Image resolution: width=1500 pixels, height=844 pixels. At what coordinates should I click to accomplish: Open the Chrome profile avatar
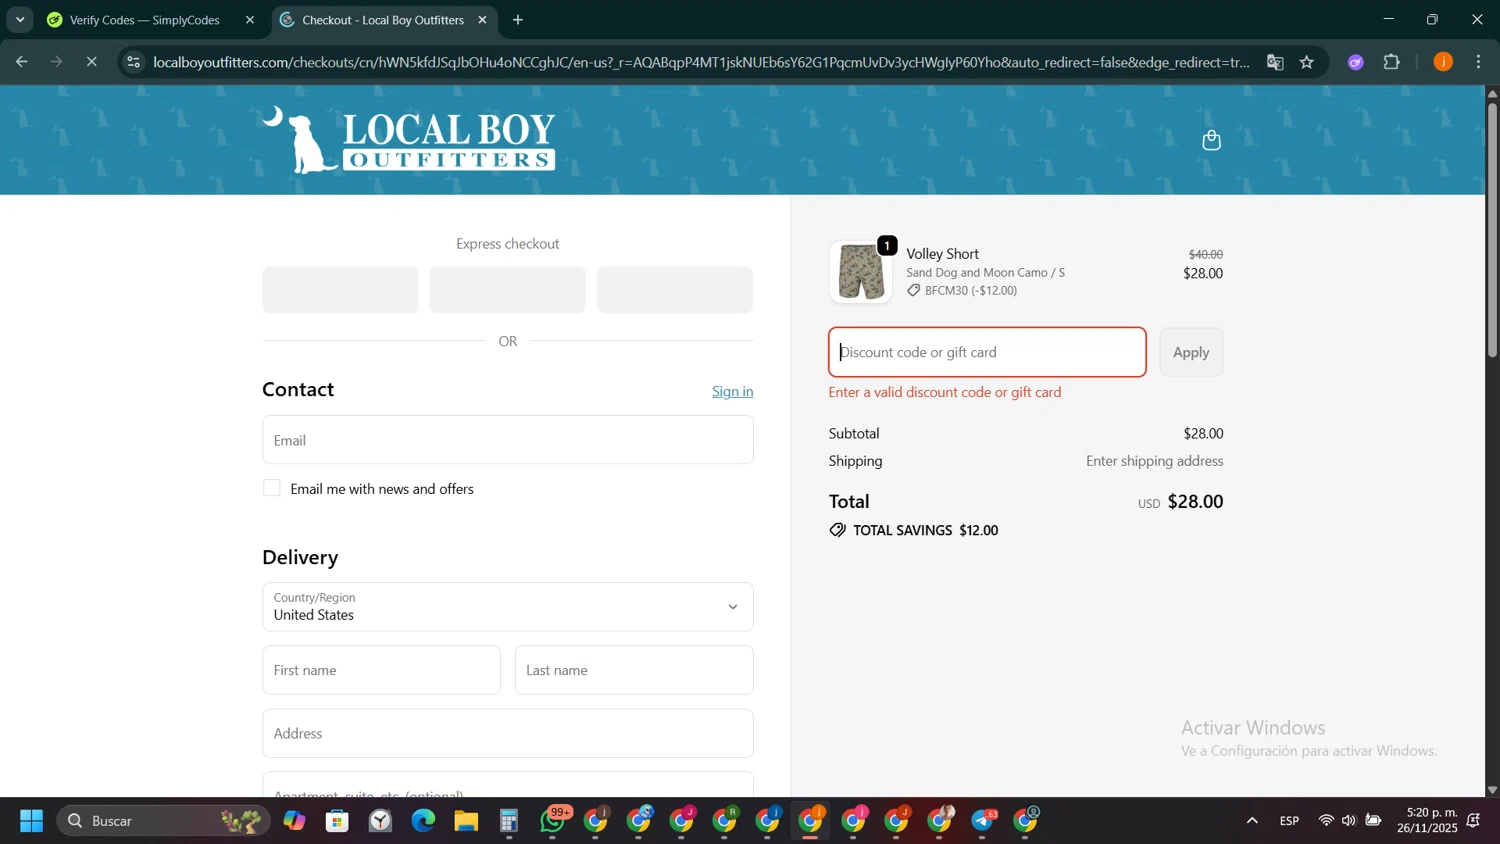point(1443,62)
